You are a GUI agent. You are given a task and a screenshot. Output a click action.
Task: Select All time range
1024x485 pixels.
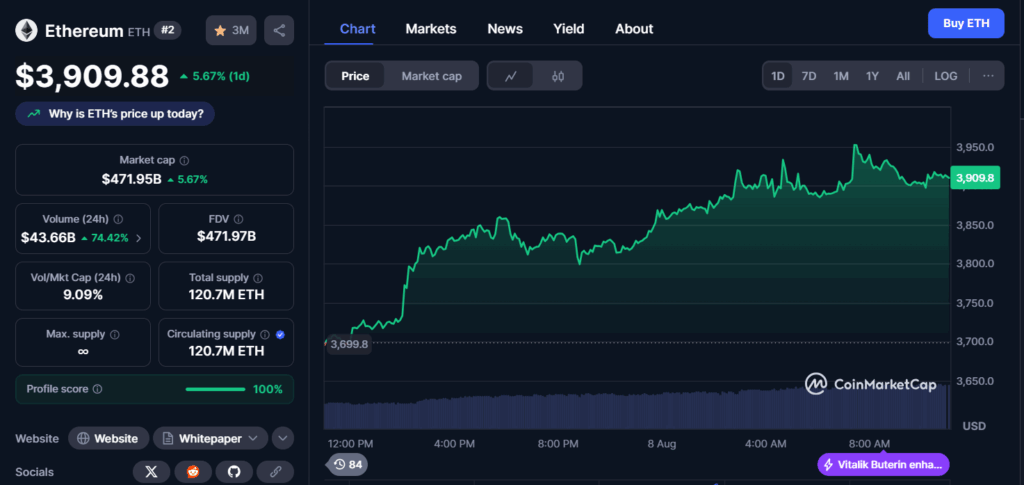pos(903,76)
